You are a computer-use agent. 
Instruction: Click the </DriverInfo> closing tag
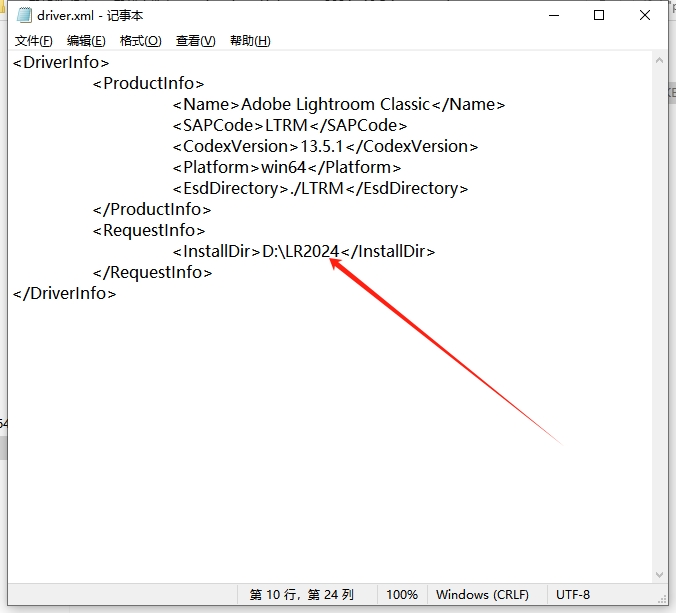(x=65, y=294)
